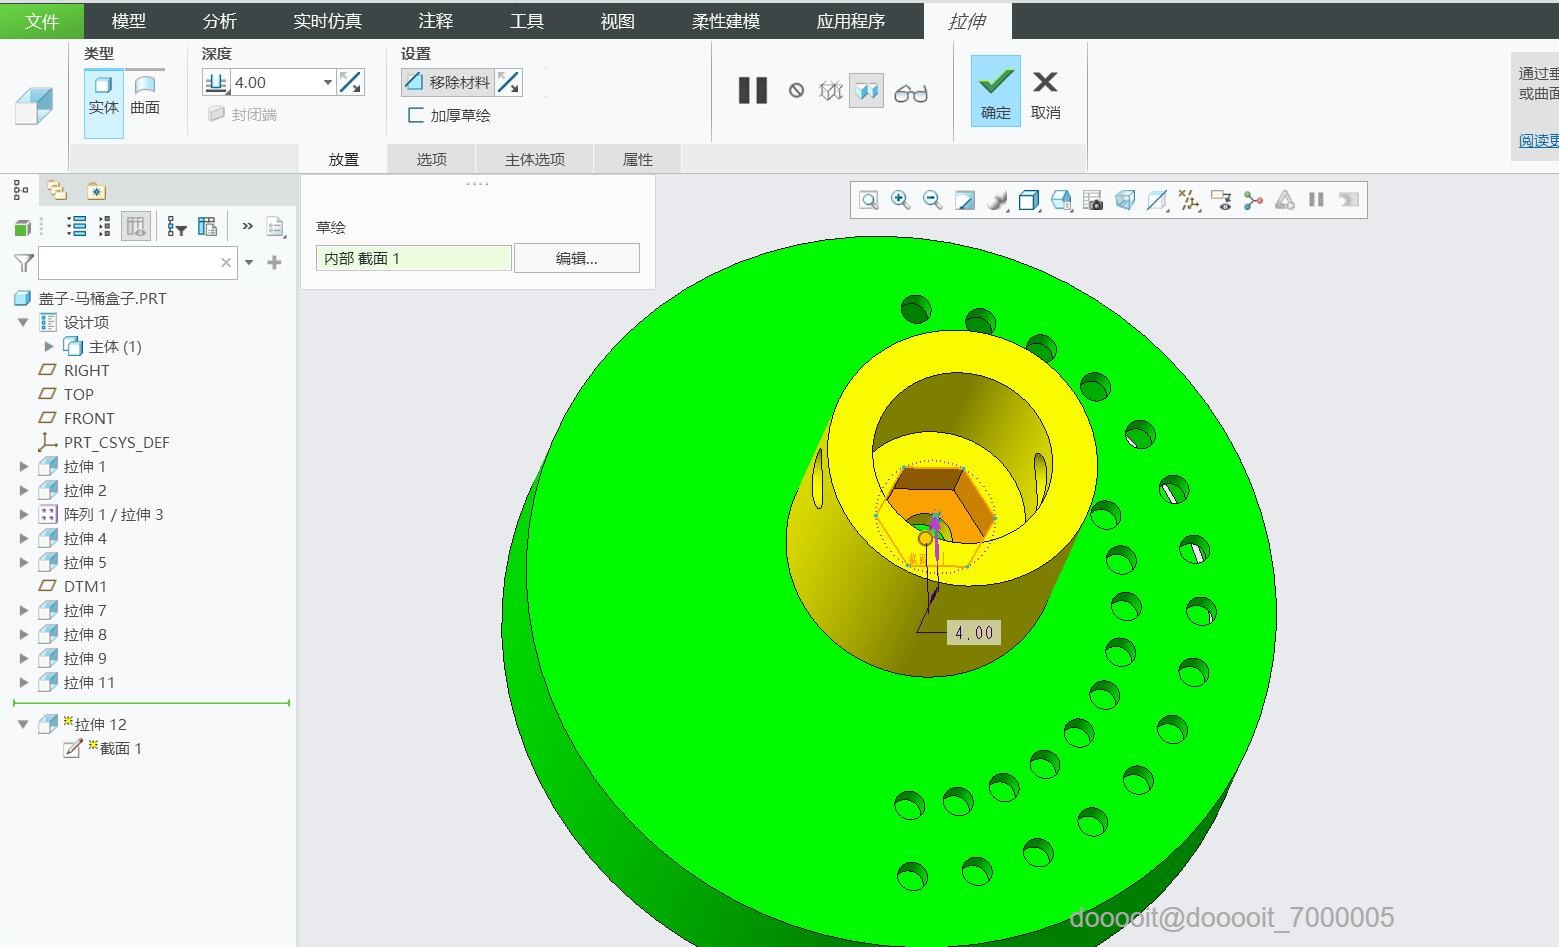Select the FRONT datum plane in tree
The image size is (1559, 947).
[88, 418]
